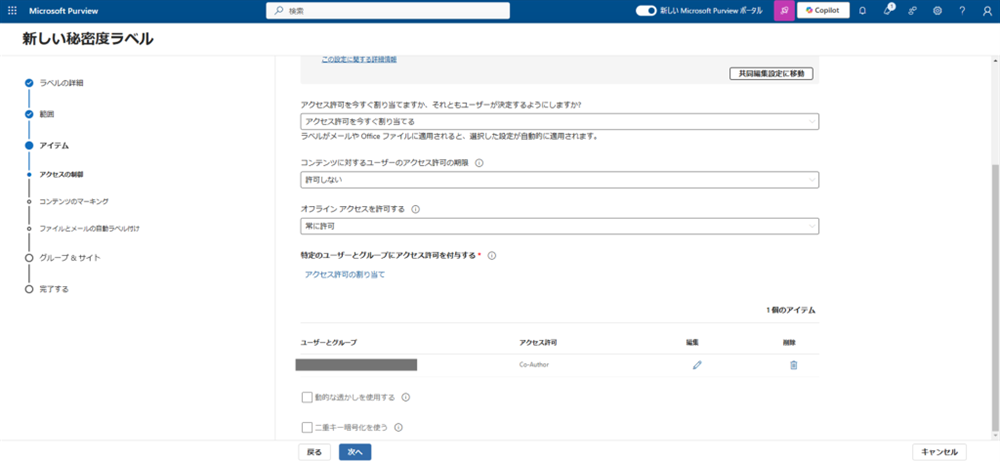The width and height of the screenshot is (1000, 463).
Task: Expand the アクセス許可を今すぐ割り当てる dropdown
Action: click(559, 122)
